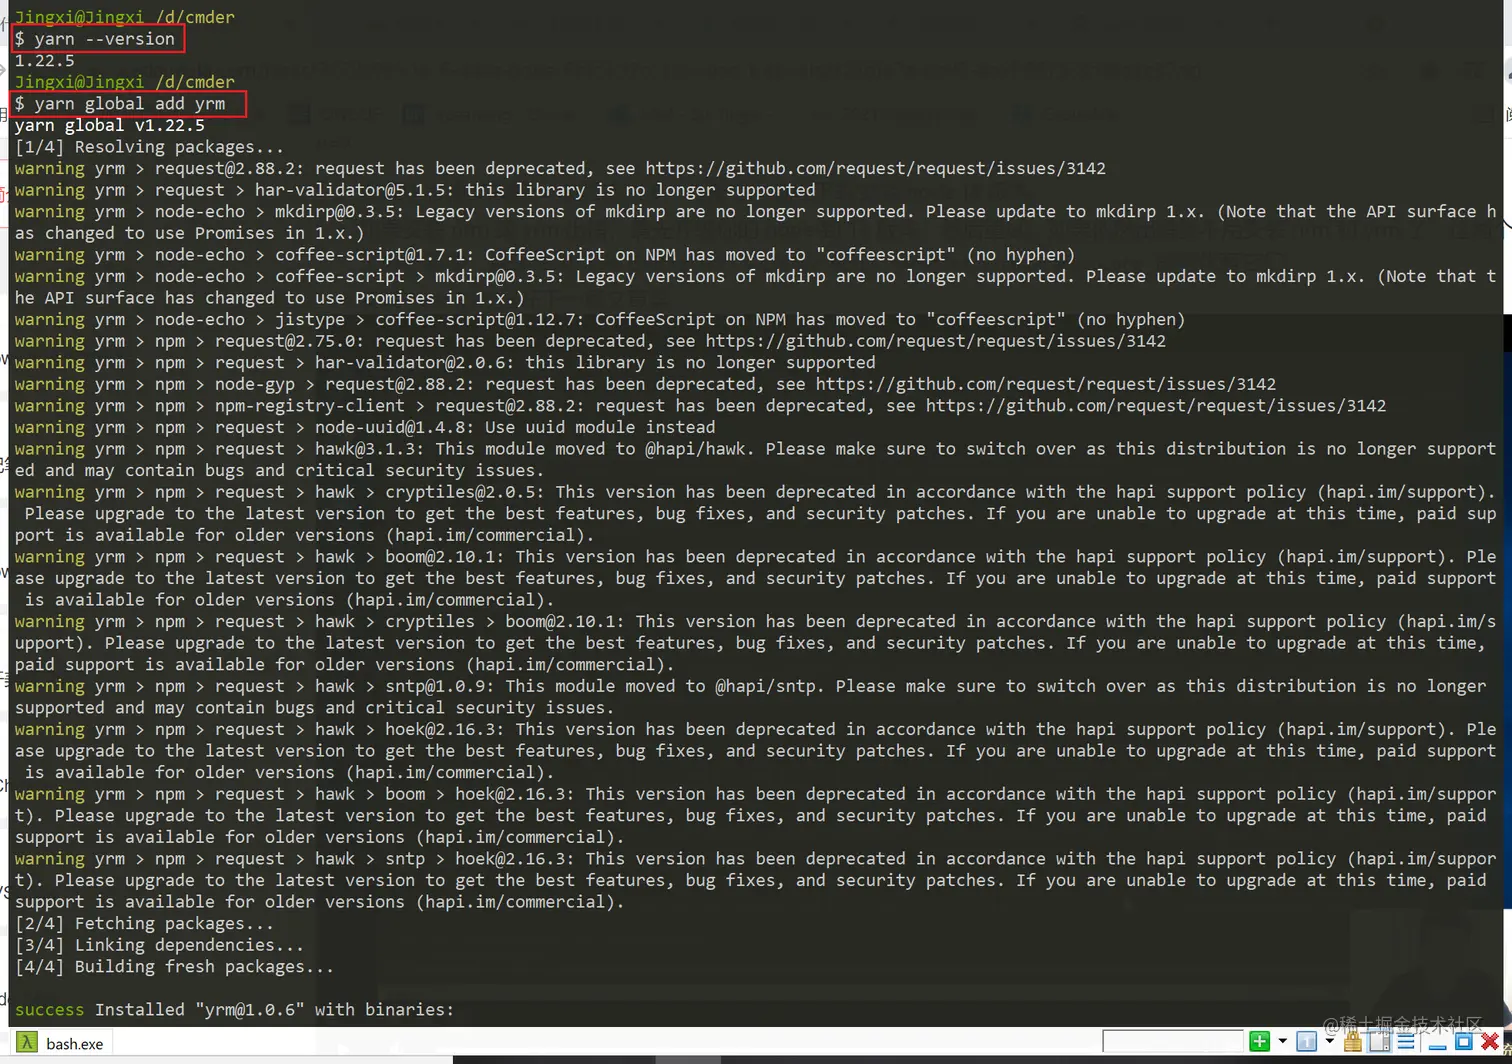The image size is (1512, 1064).
Task: Select the bash.exe console tab
Action: pyautogui.click(x=62, y=1043)
